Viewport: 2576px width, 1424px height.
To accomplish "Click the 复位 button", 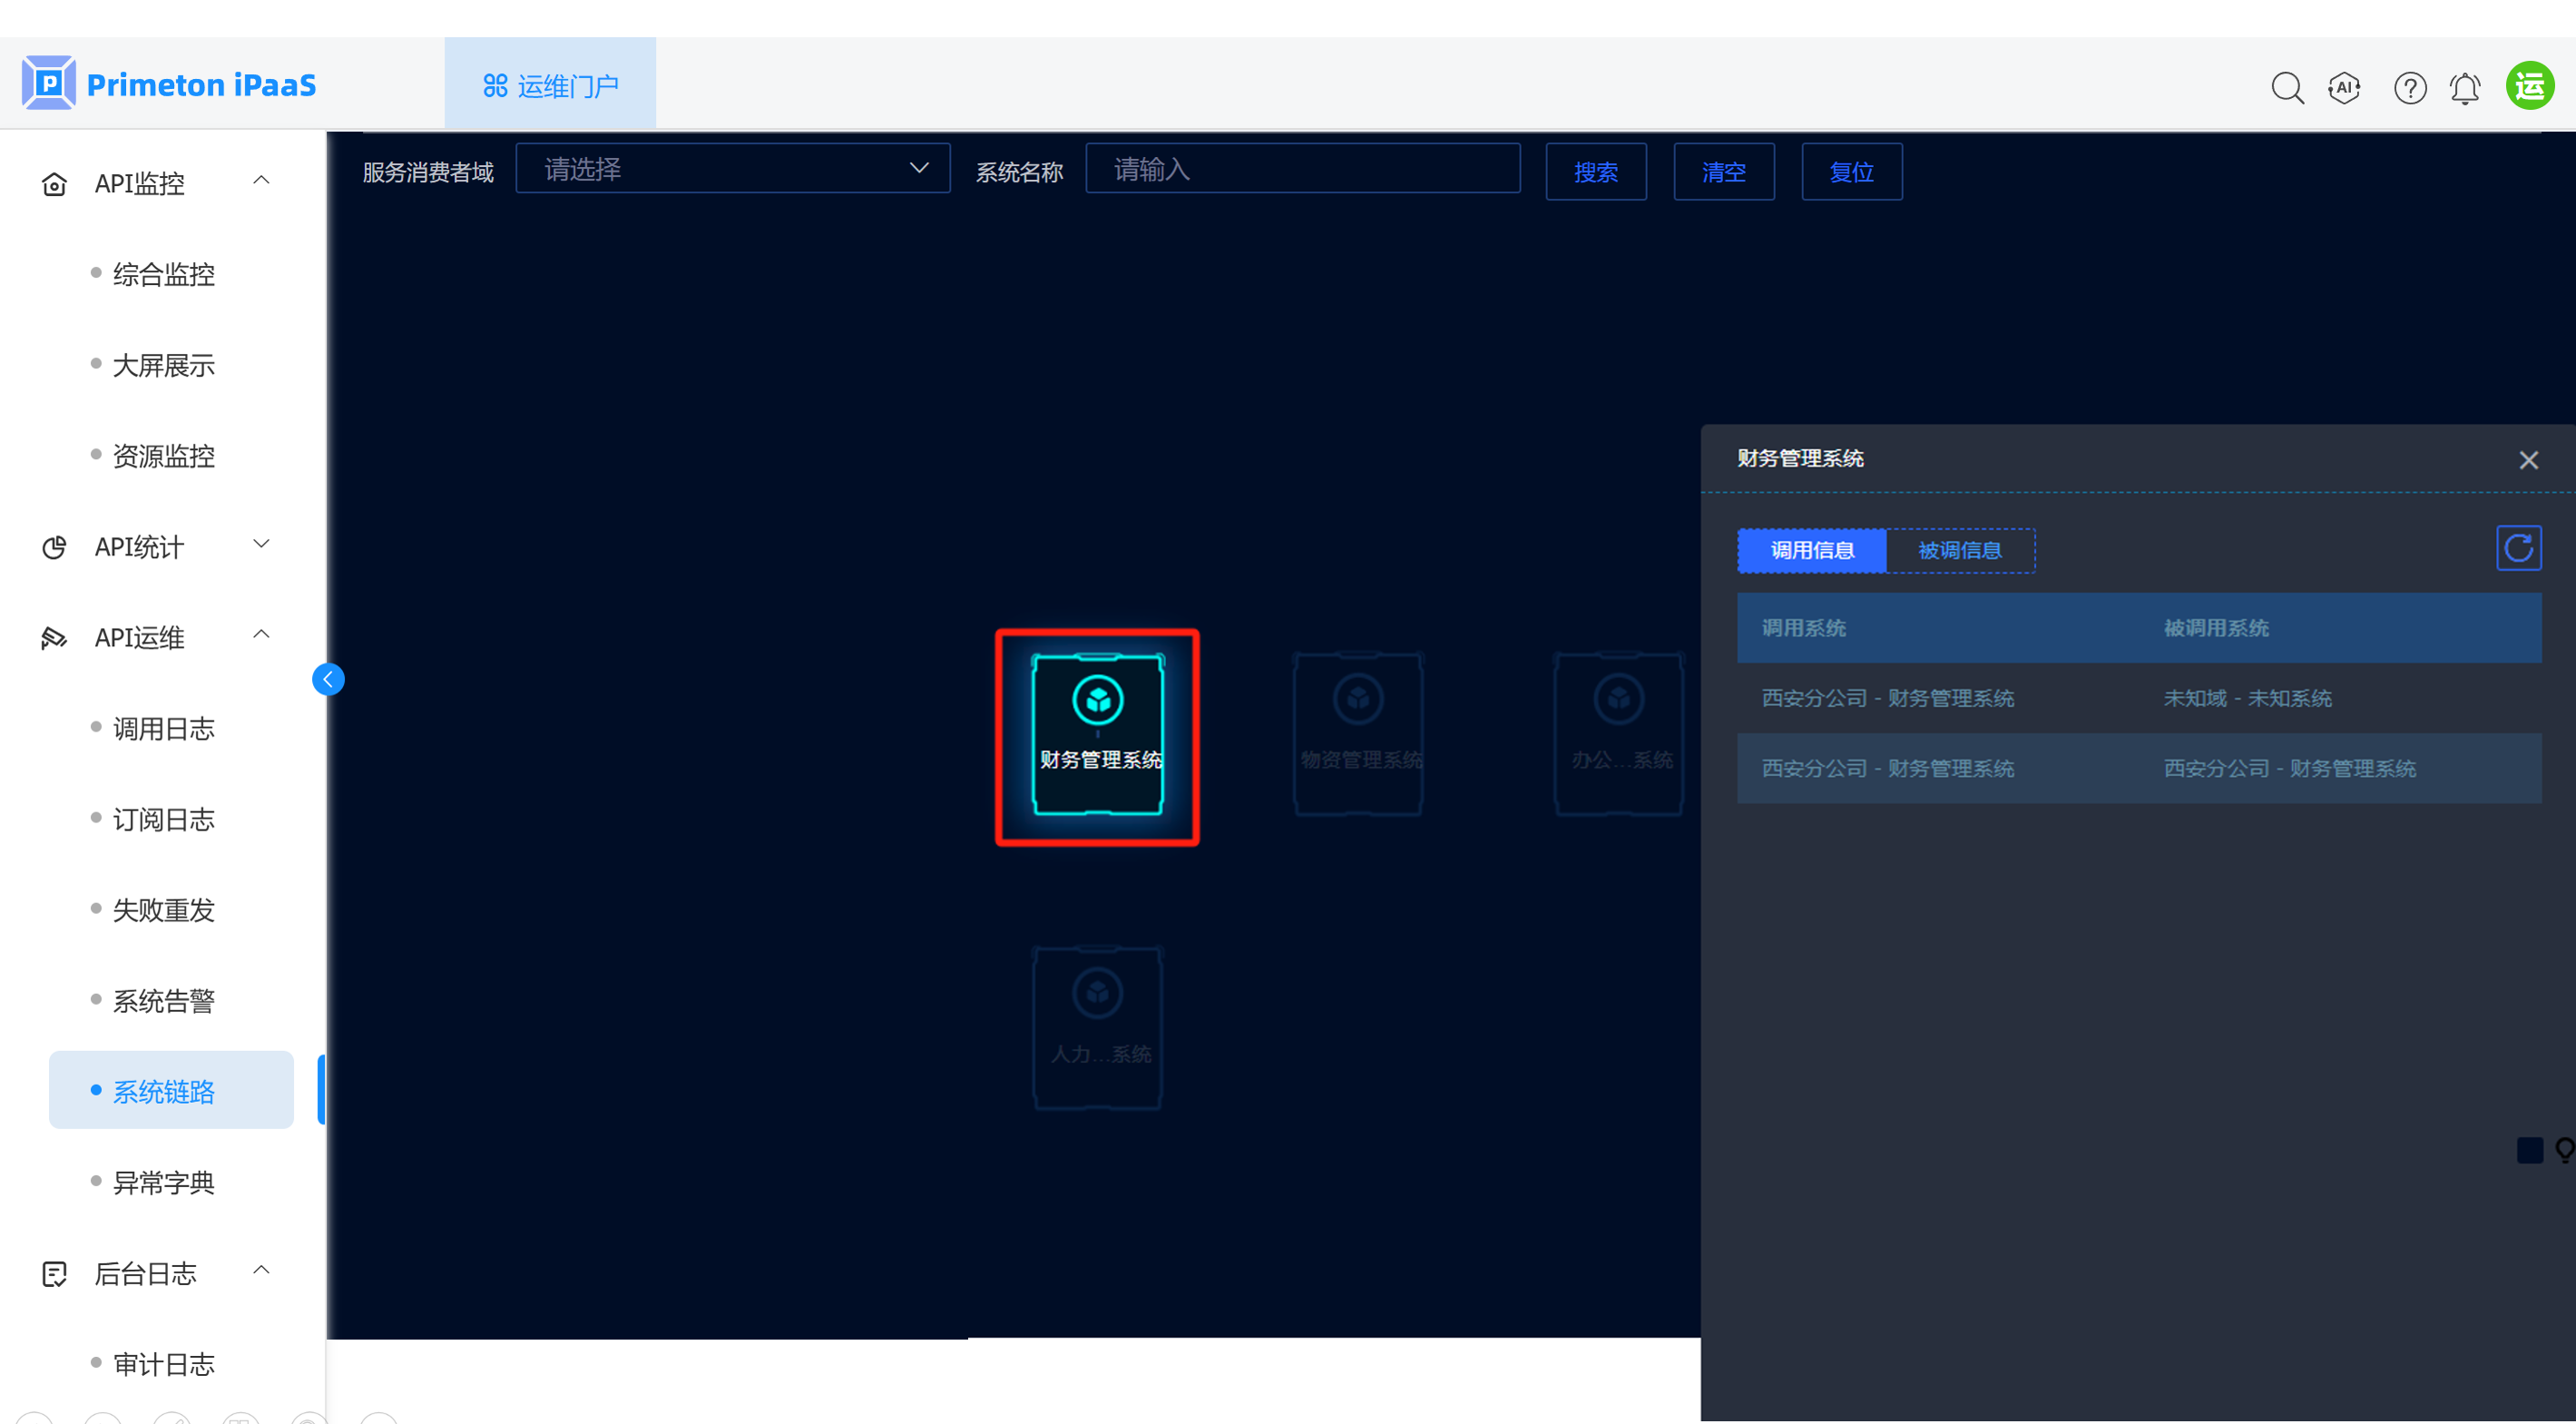I will pos(1851,172).
